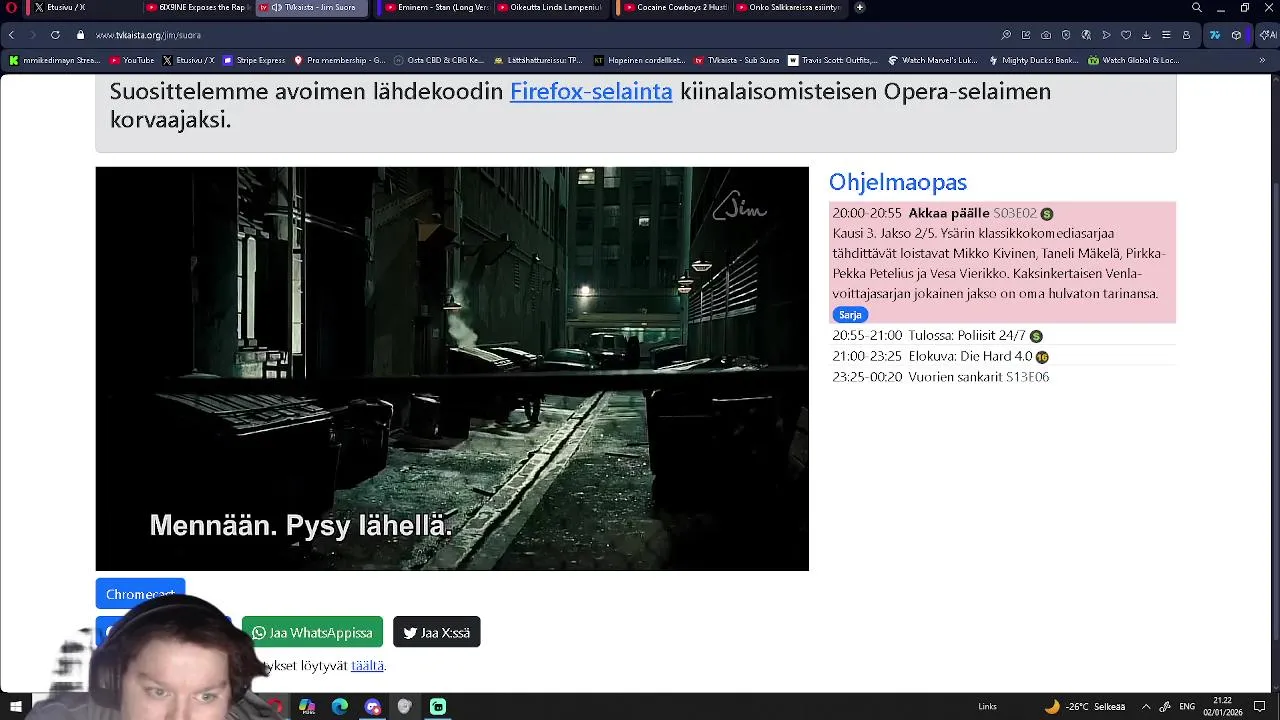Open the Opera menu logo
1280x720 pixels.
[11, 7]
